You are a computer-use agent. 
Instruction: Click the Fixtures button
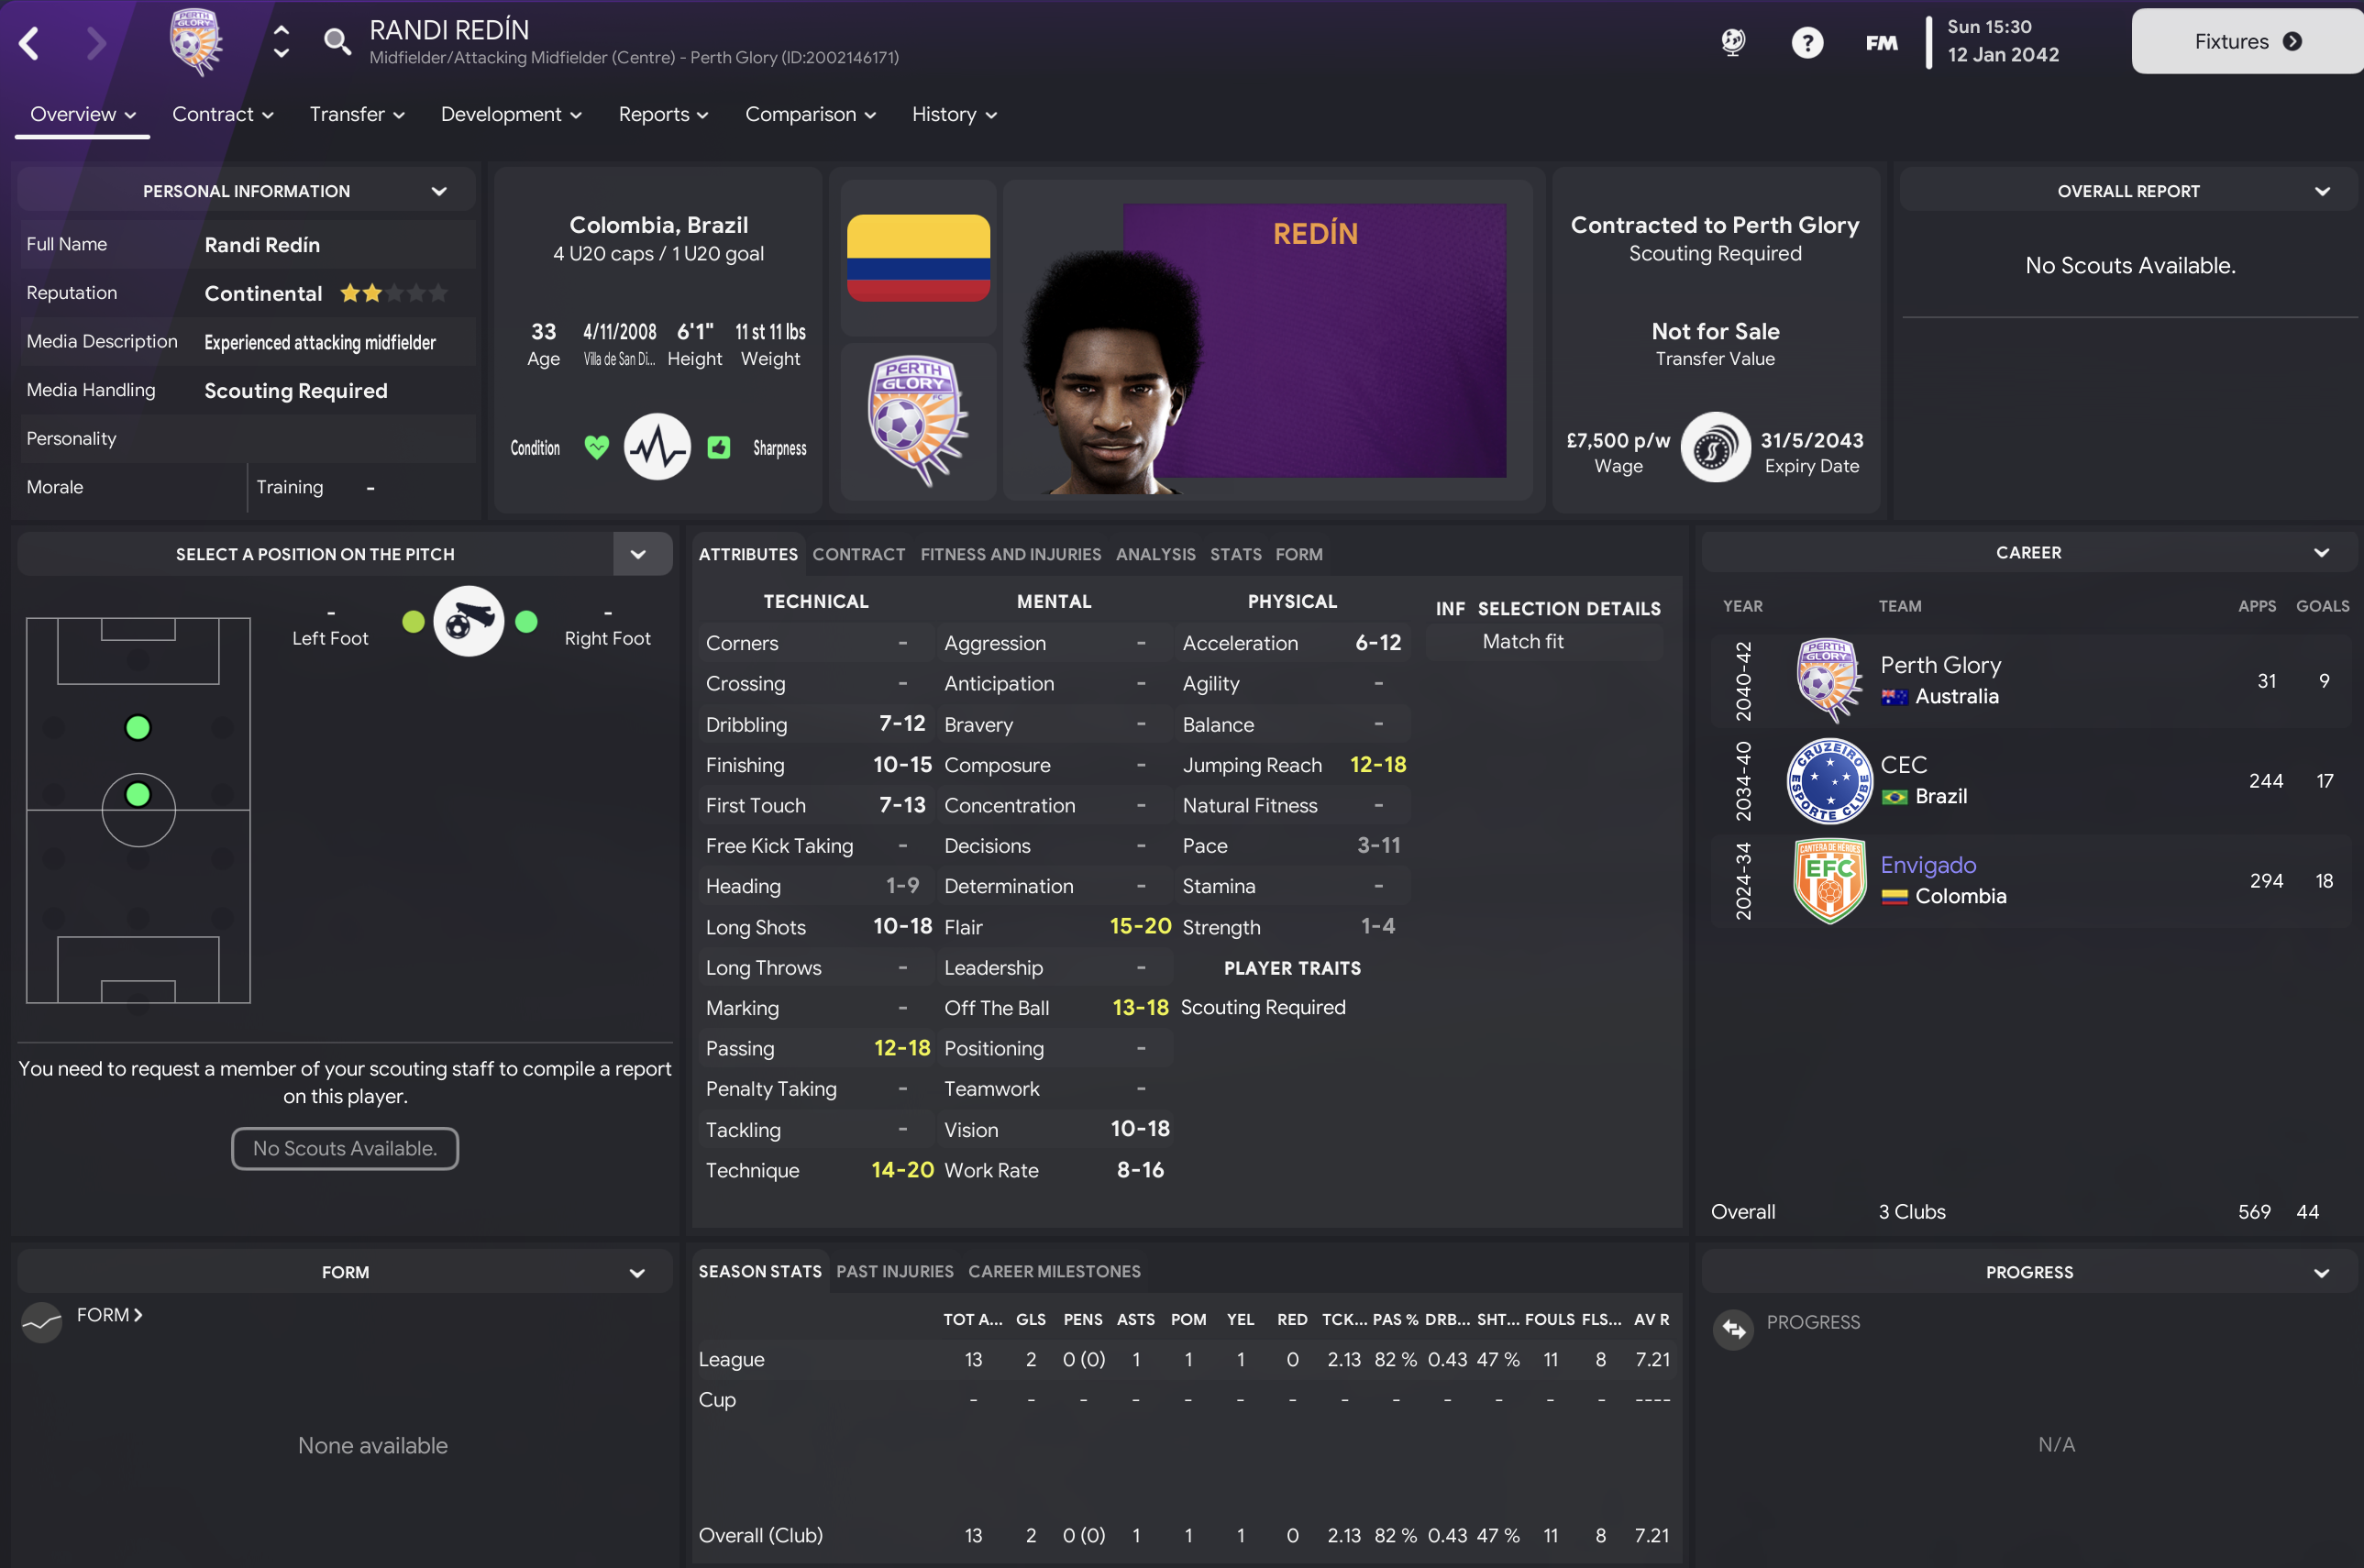coord(2247,41)
